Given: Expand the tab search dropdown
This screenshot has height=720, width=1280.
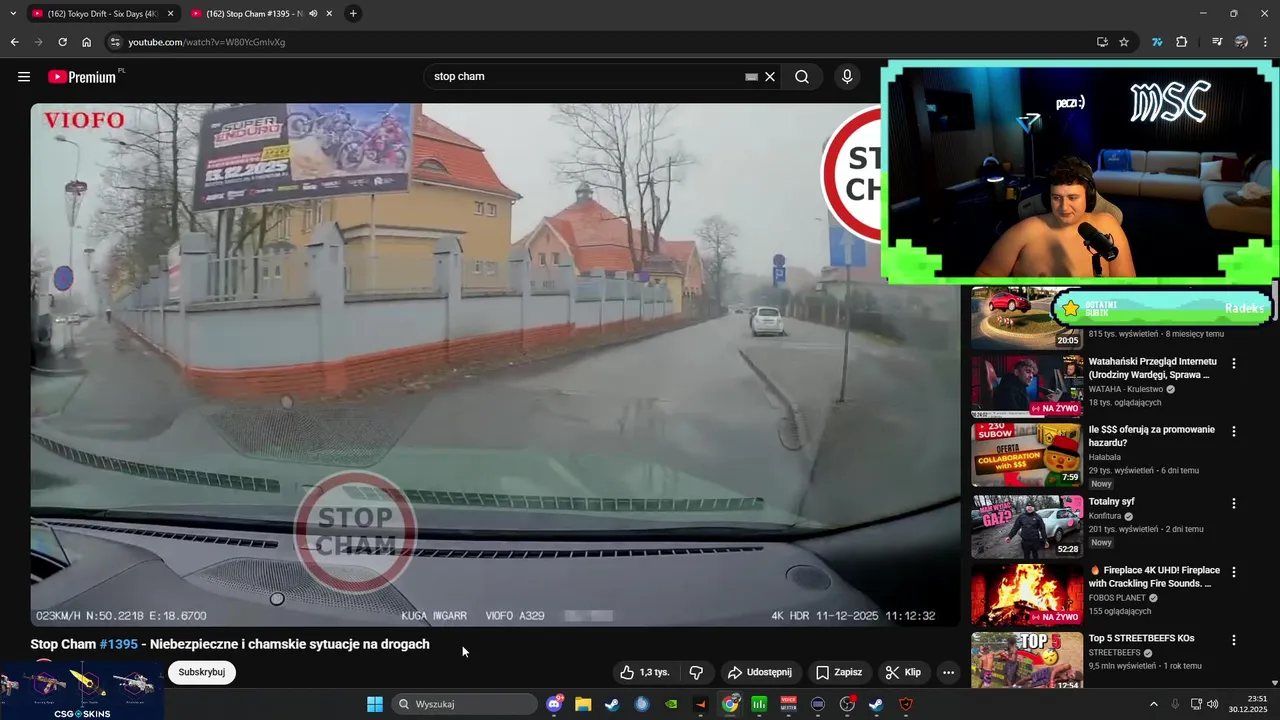Looking at the screenshot, I should coord(13,14).
